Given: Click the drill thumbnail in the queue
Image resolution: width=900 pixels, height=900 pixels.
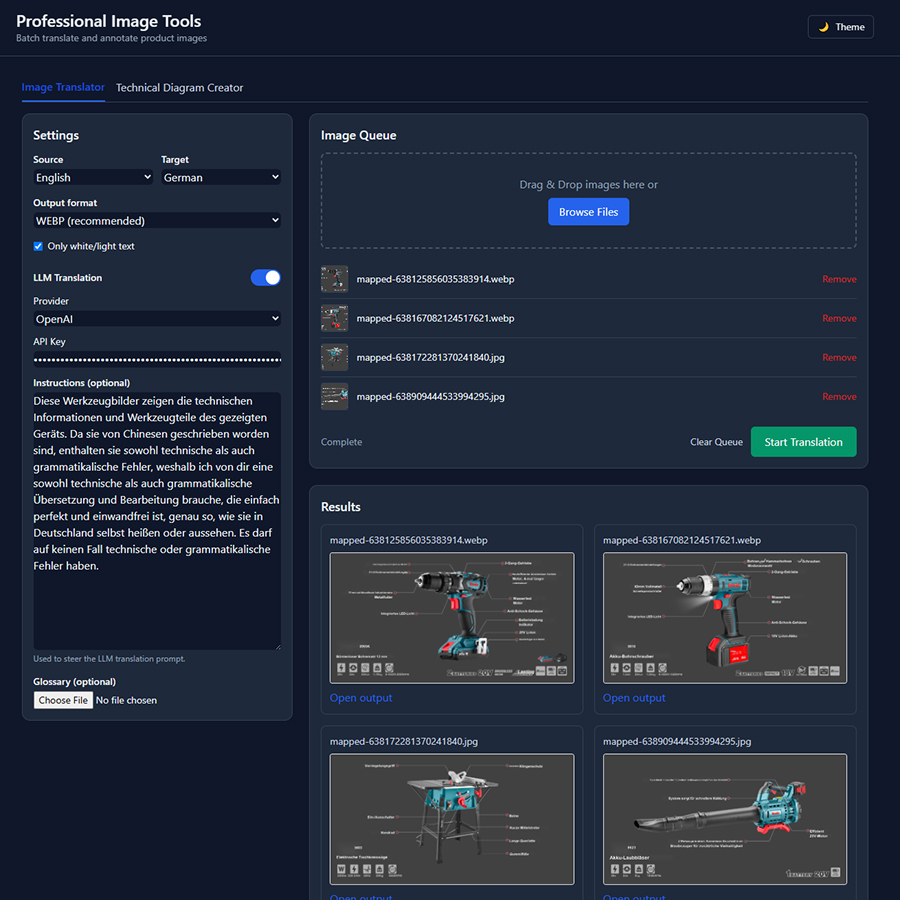Looking at the screenshot, I should [334, 279].
